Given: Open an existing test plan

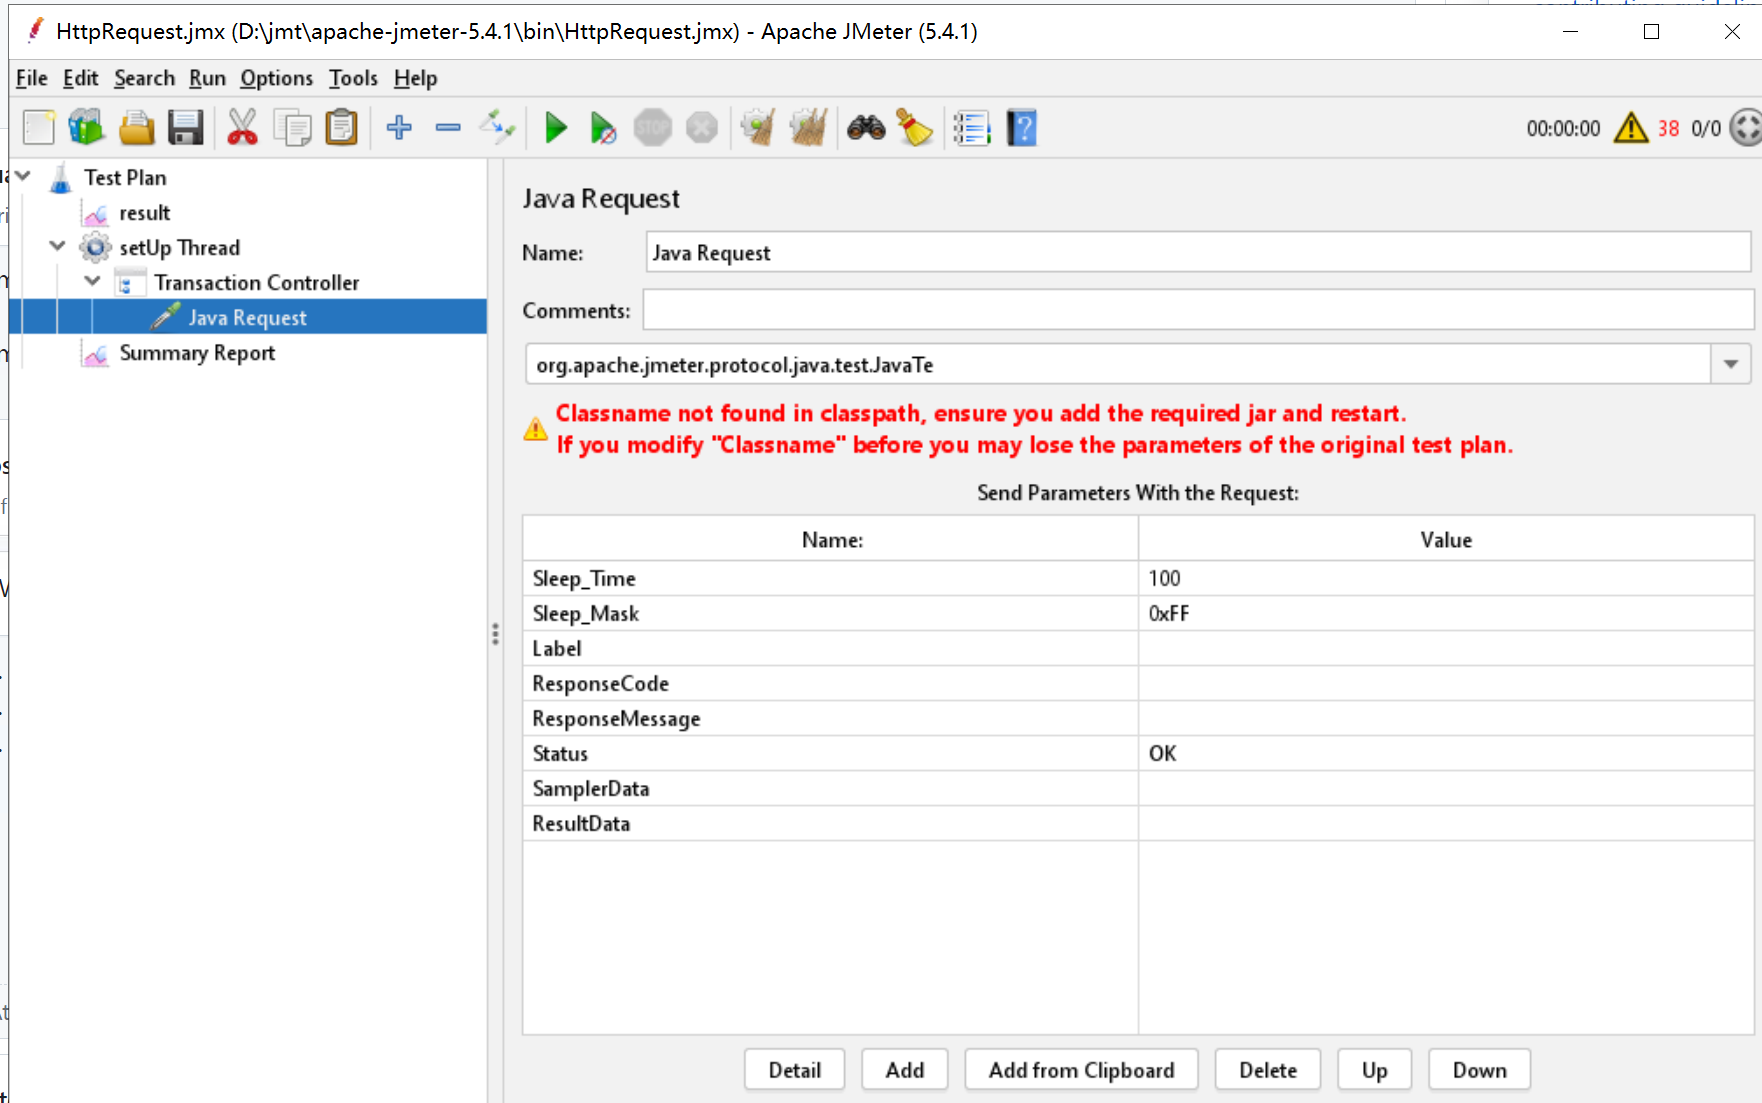Looking at the screenshot, I should (137, 127).
